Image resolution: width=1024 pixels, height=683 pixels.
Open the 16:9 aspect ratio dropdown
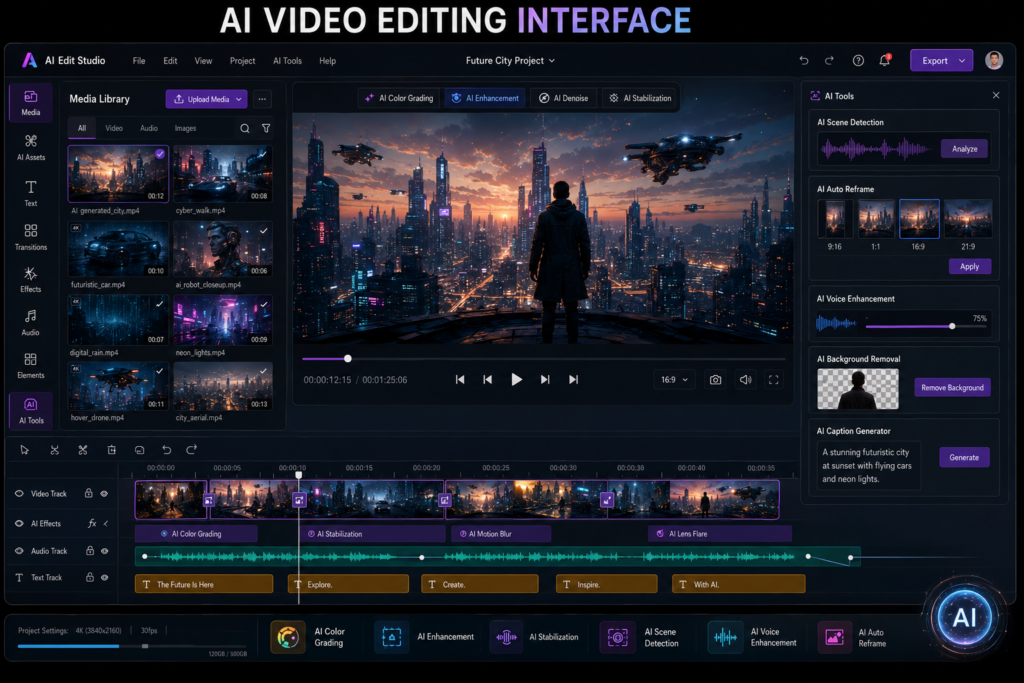pyautogui.click(x=675, y=379)
